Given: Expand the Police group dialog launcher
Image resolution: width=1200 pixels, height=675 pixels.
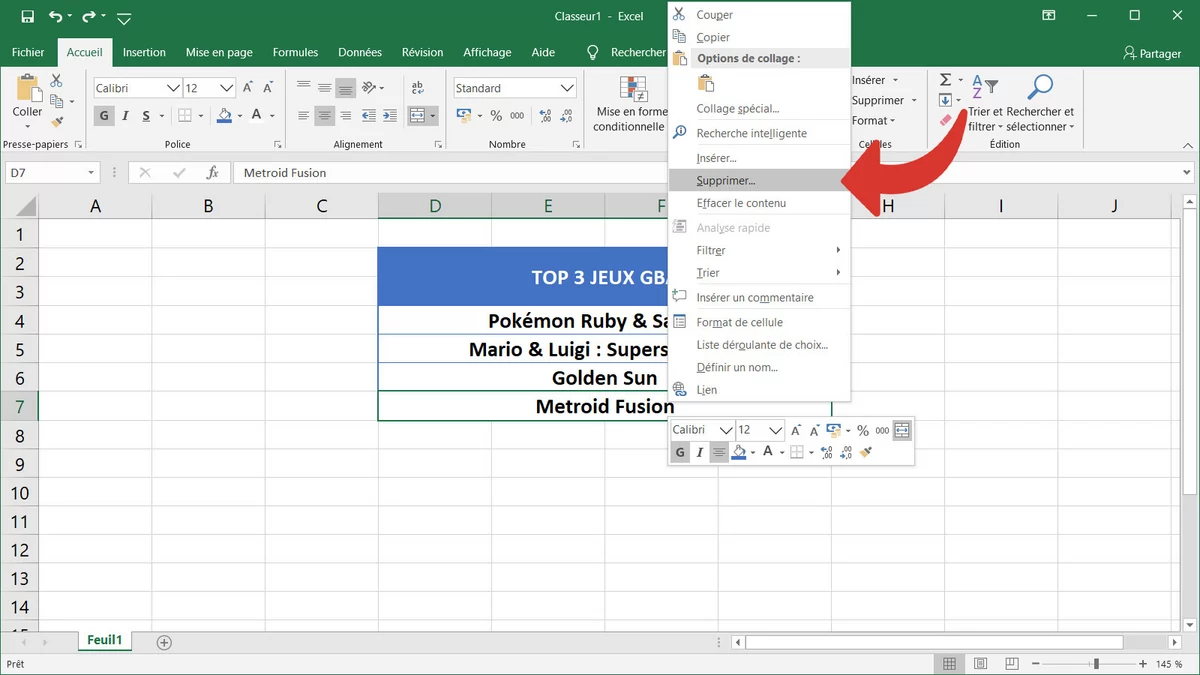Looking at the screenshot, I should [279, 144].
